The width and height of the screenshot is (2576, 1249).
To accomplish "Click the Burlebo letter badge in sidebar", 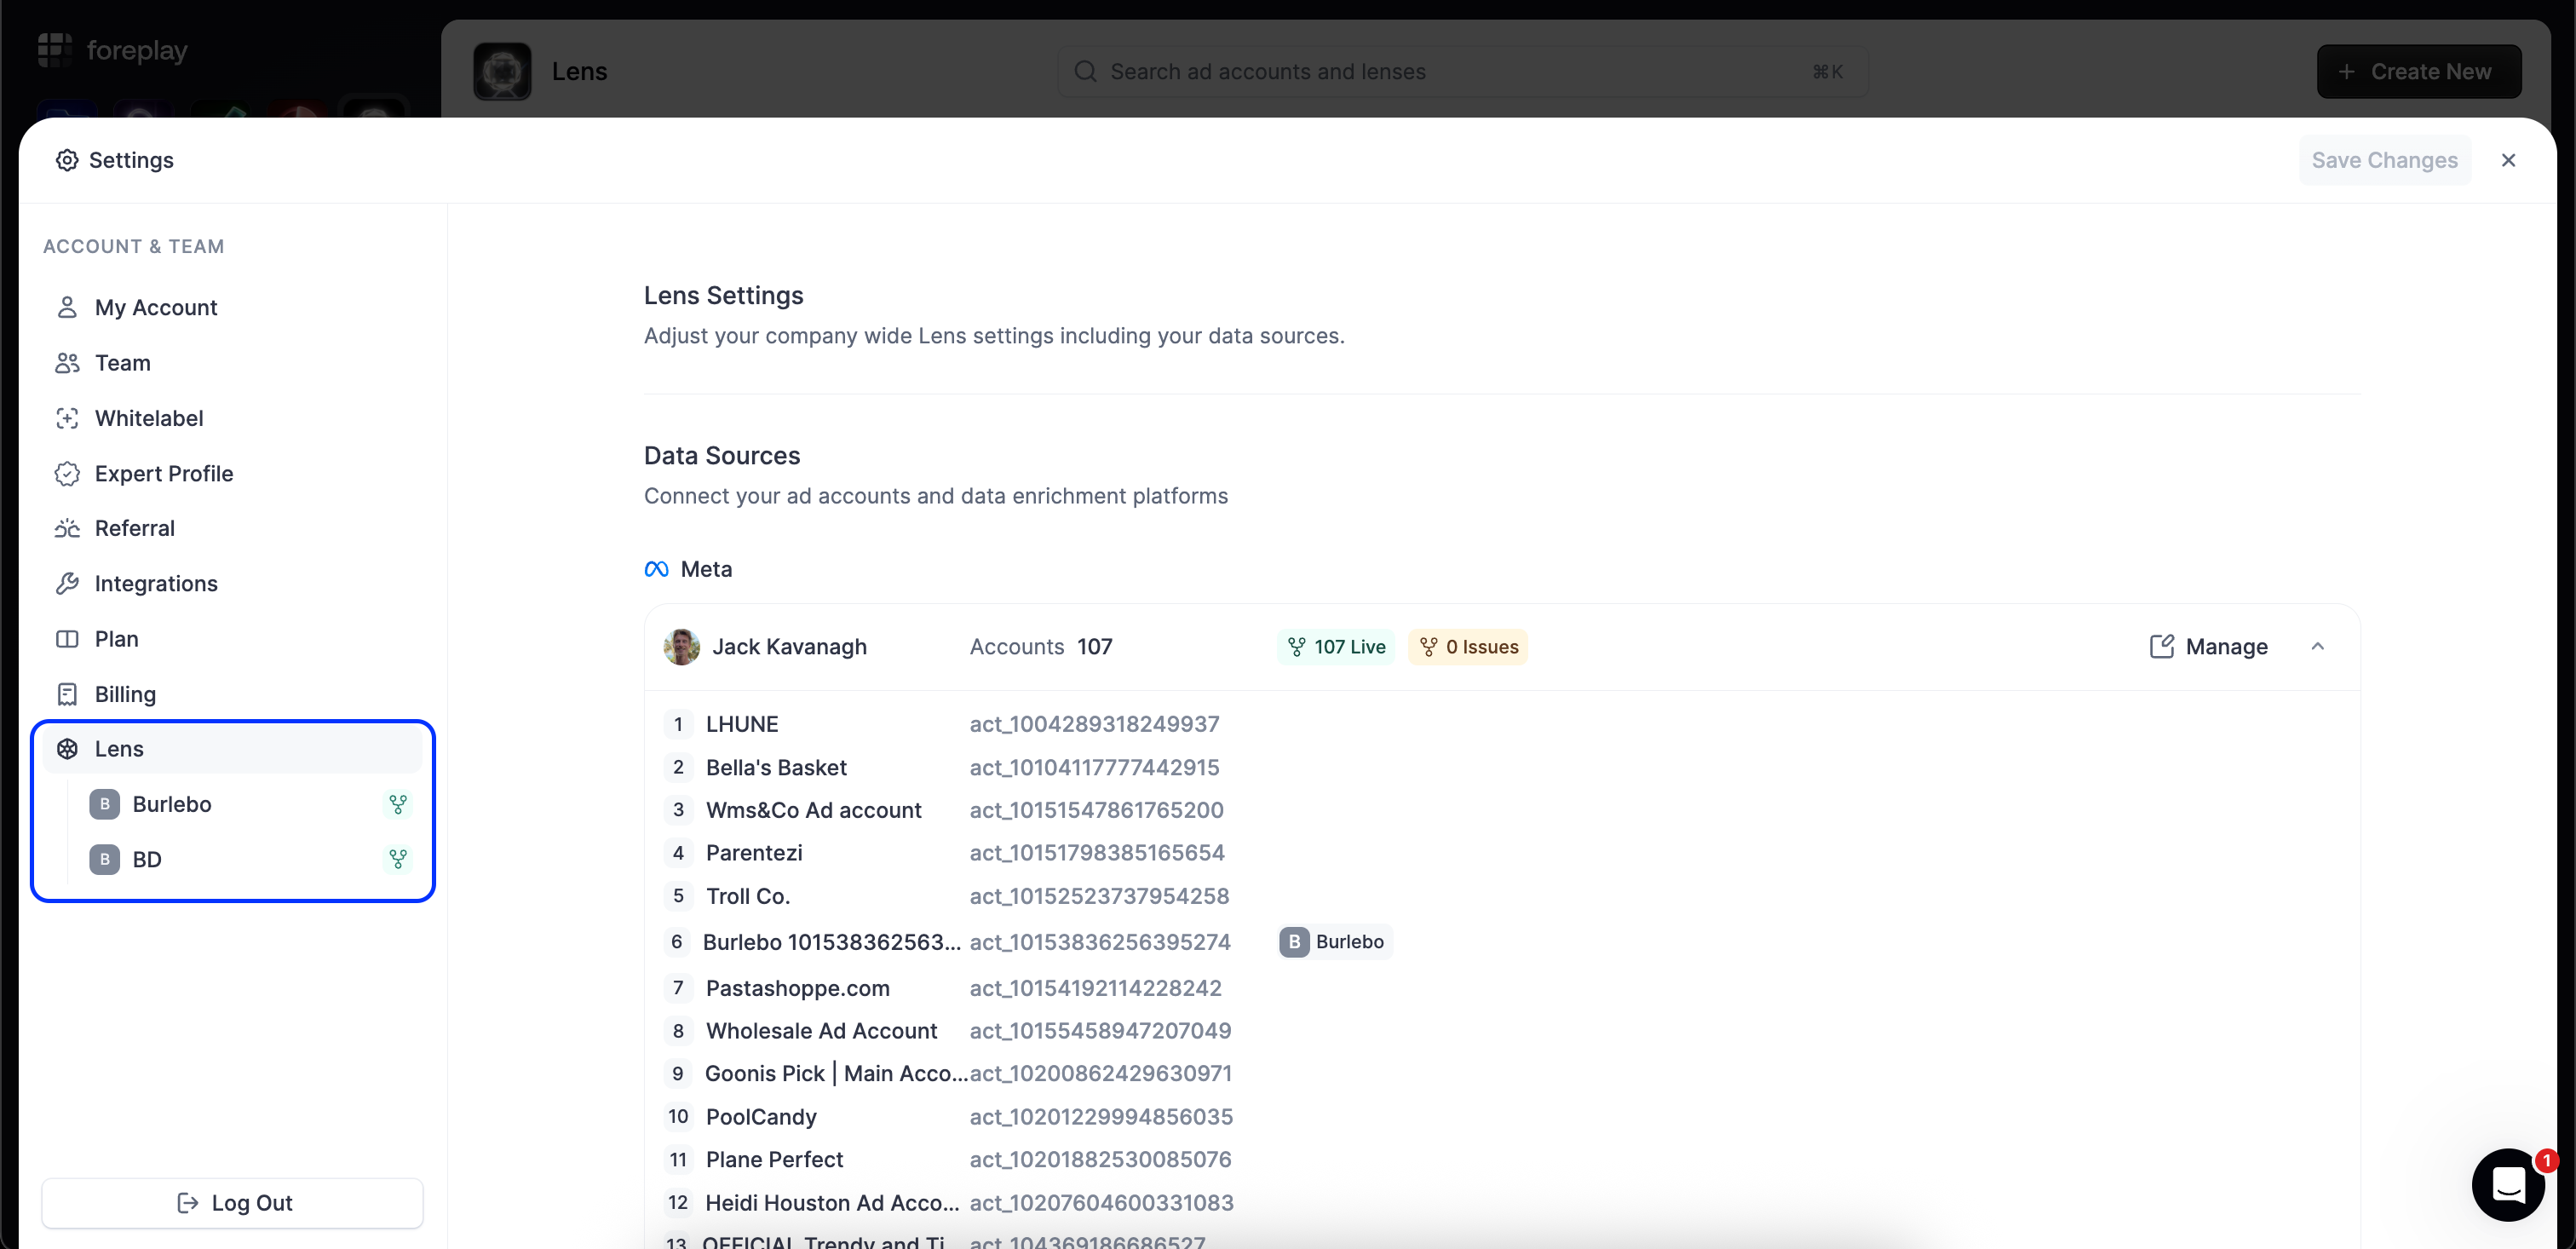I will coord(105,804).
